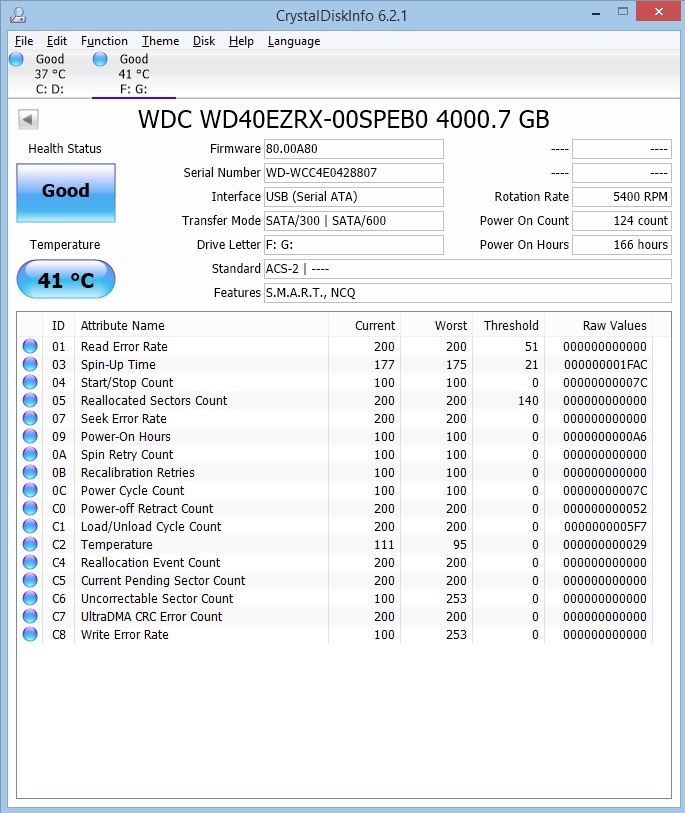Click the Good health status button
Viewport: 685px width, 813px height.
(66, 193)
